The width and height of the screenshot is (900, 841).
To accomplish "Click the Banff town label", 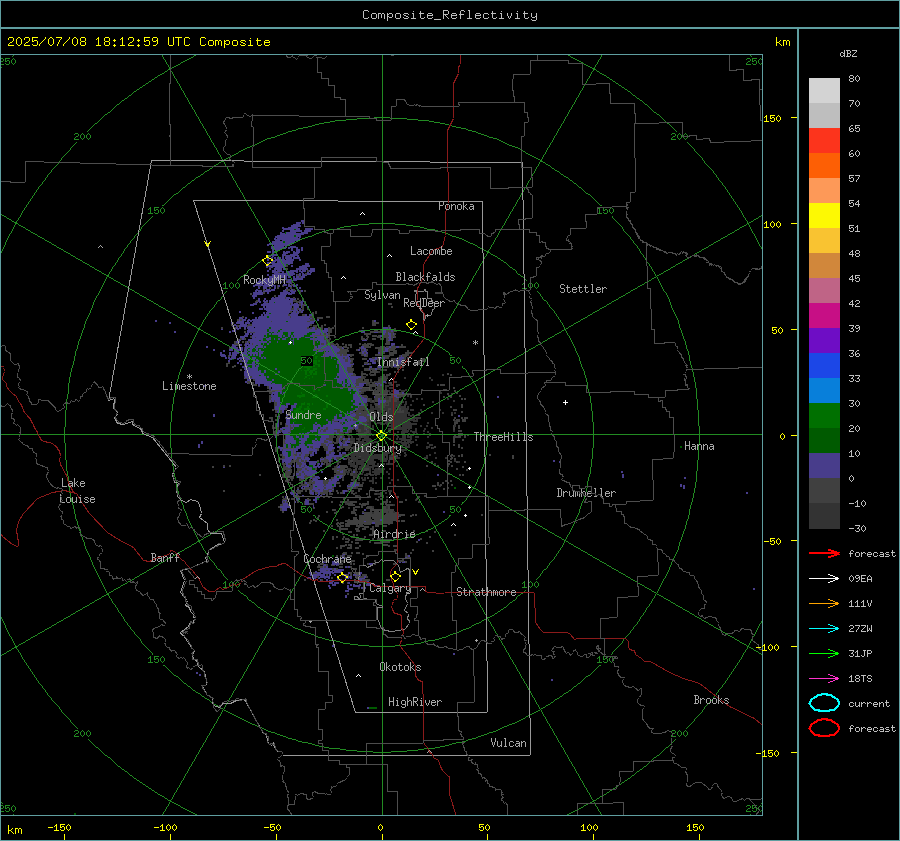I will (x=165, y=558).
